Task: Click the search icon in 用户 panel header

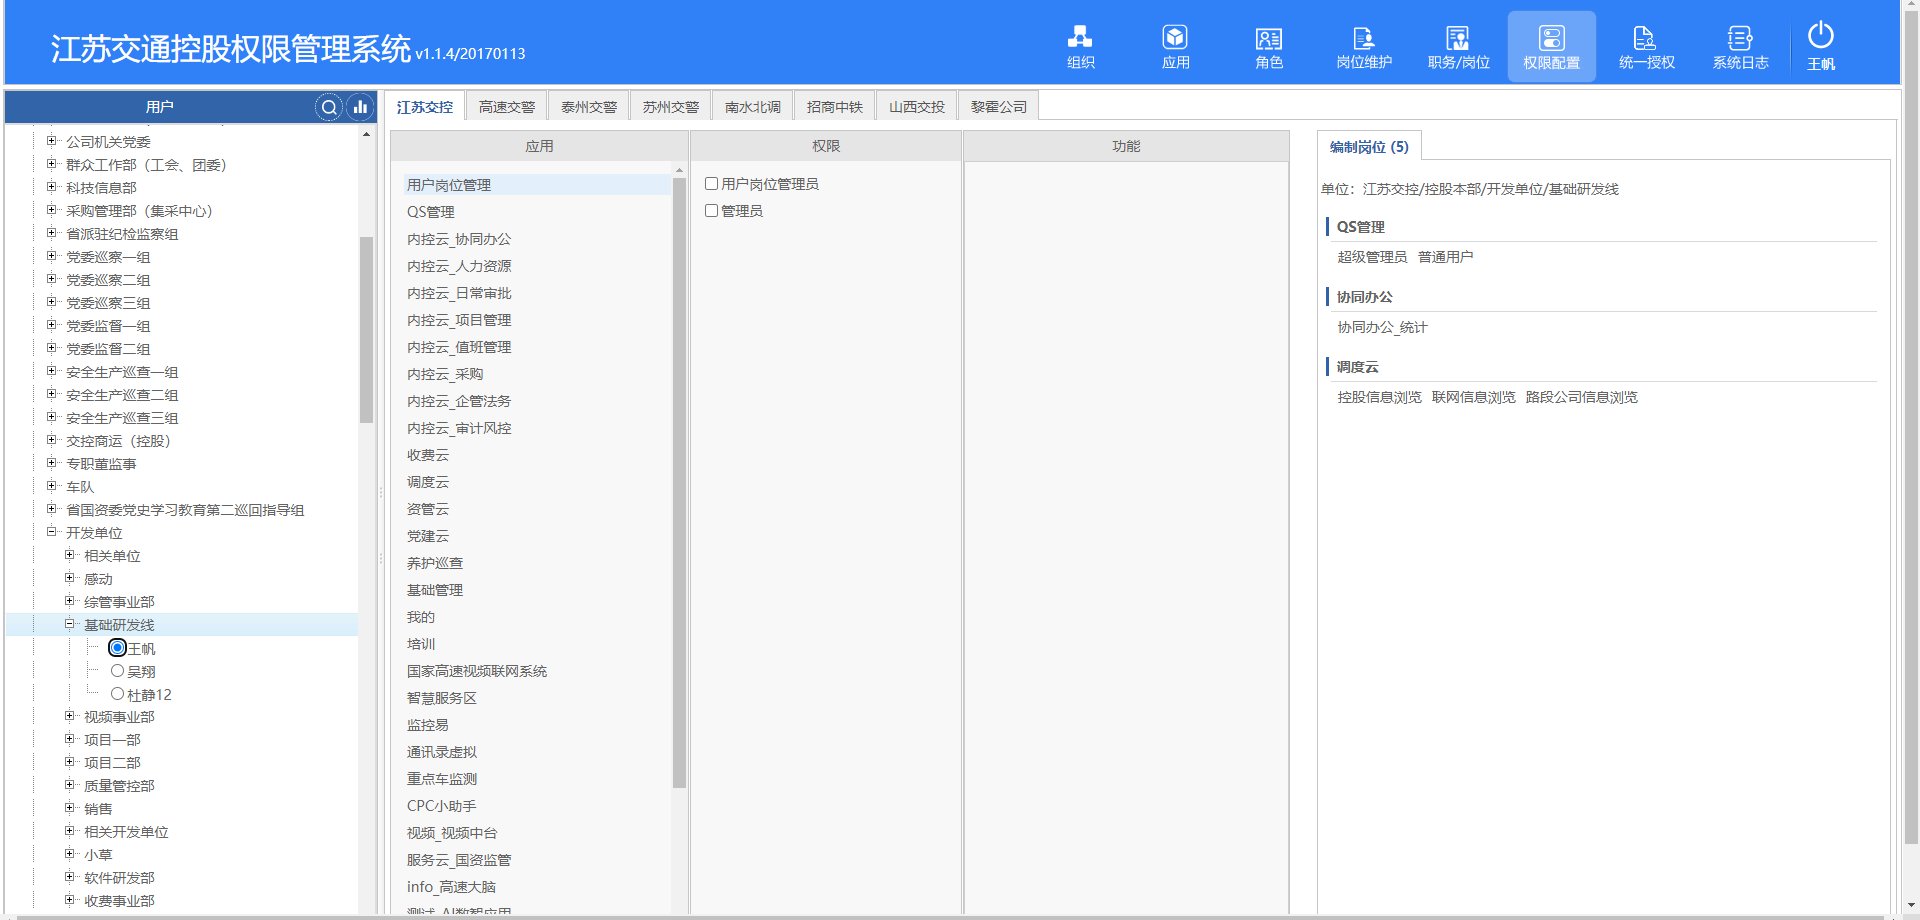Action: [328, 107]
